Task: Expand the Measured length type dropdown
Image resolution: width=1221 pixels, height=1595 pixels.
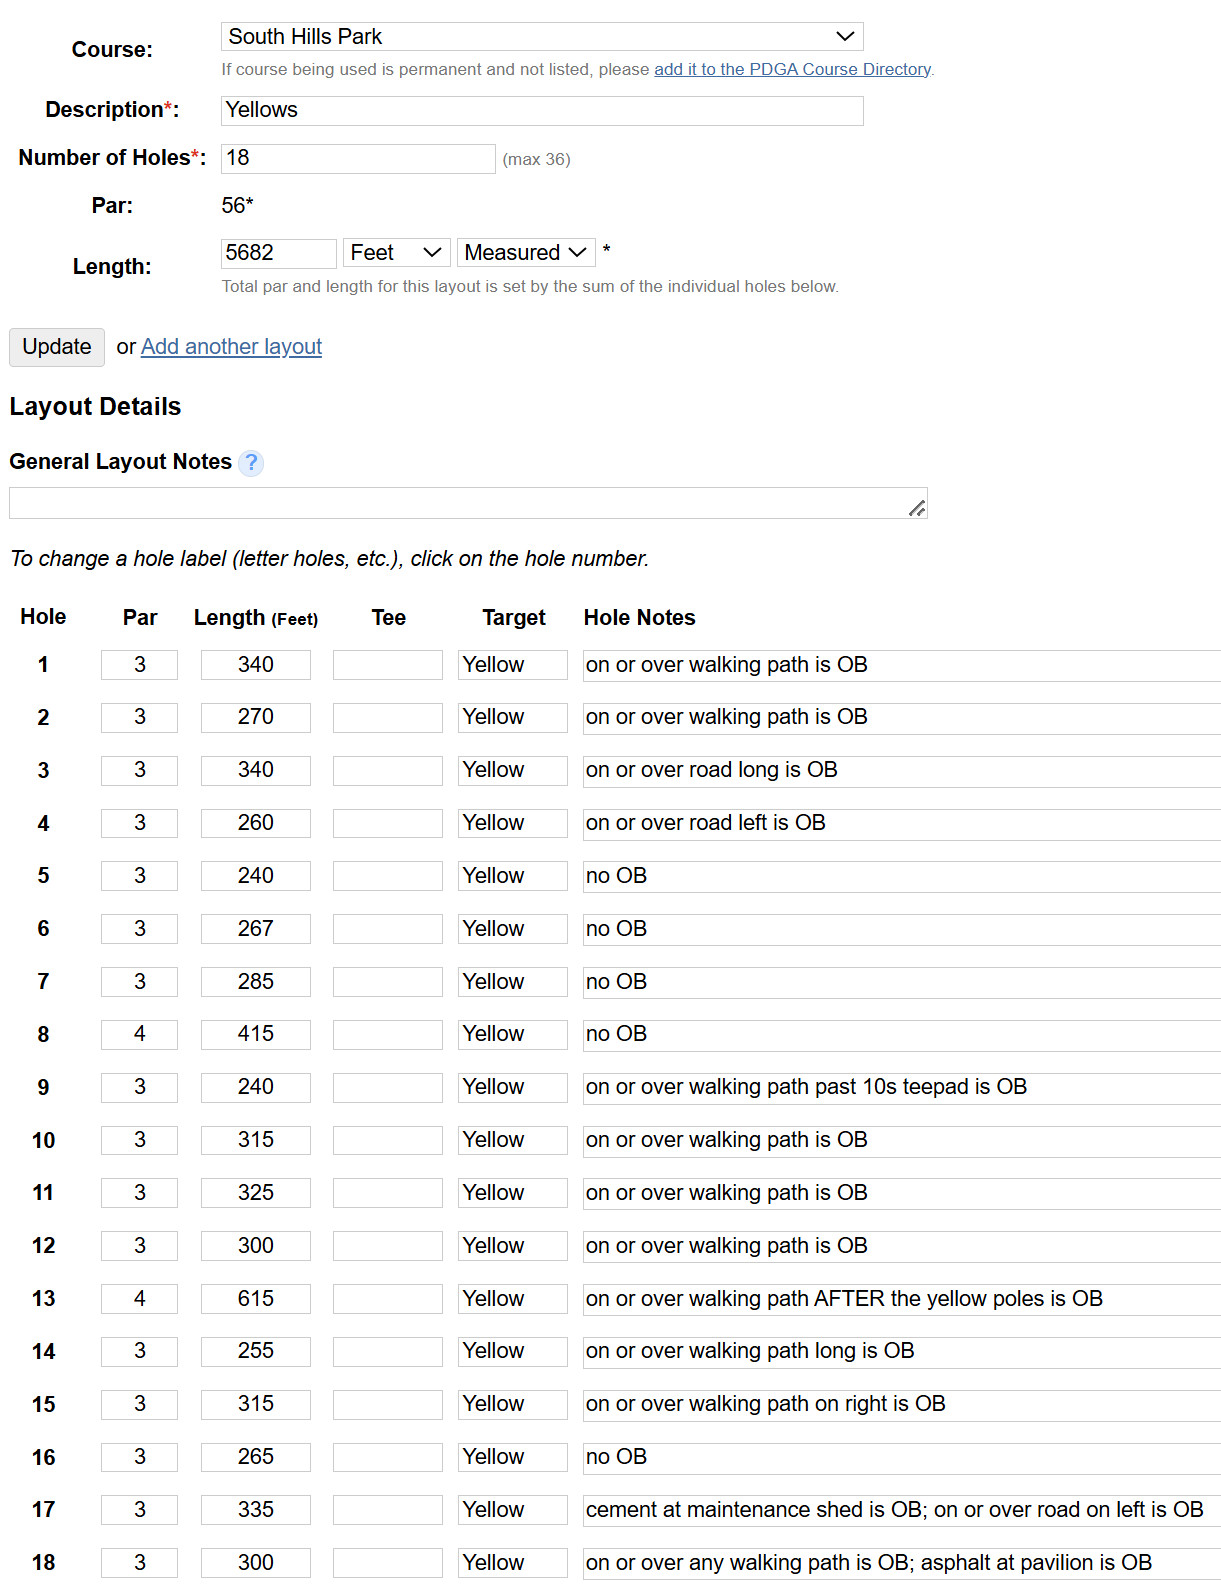Action: [526, 253]
